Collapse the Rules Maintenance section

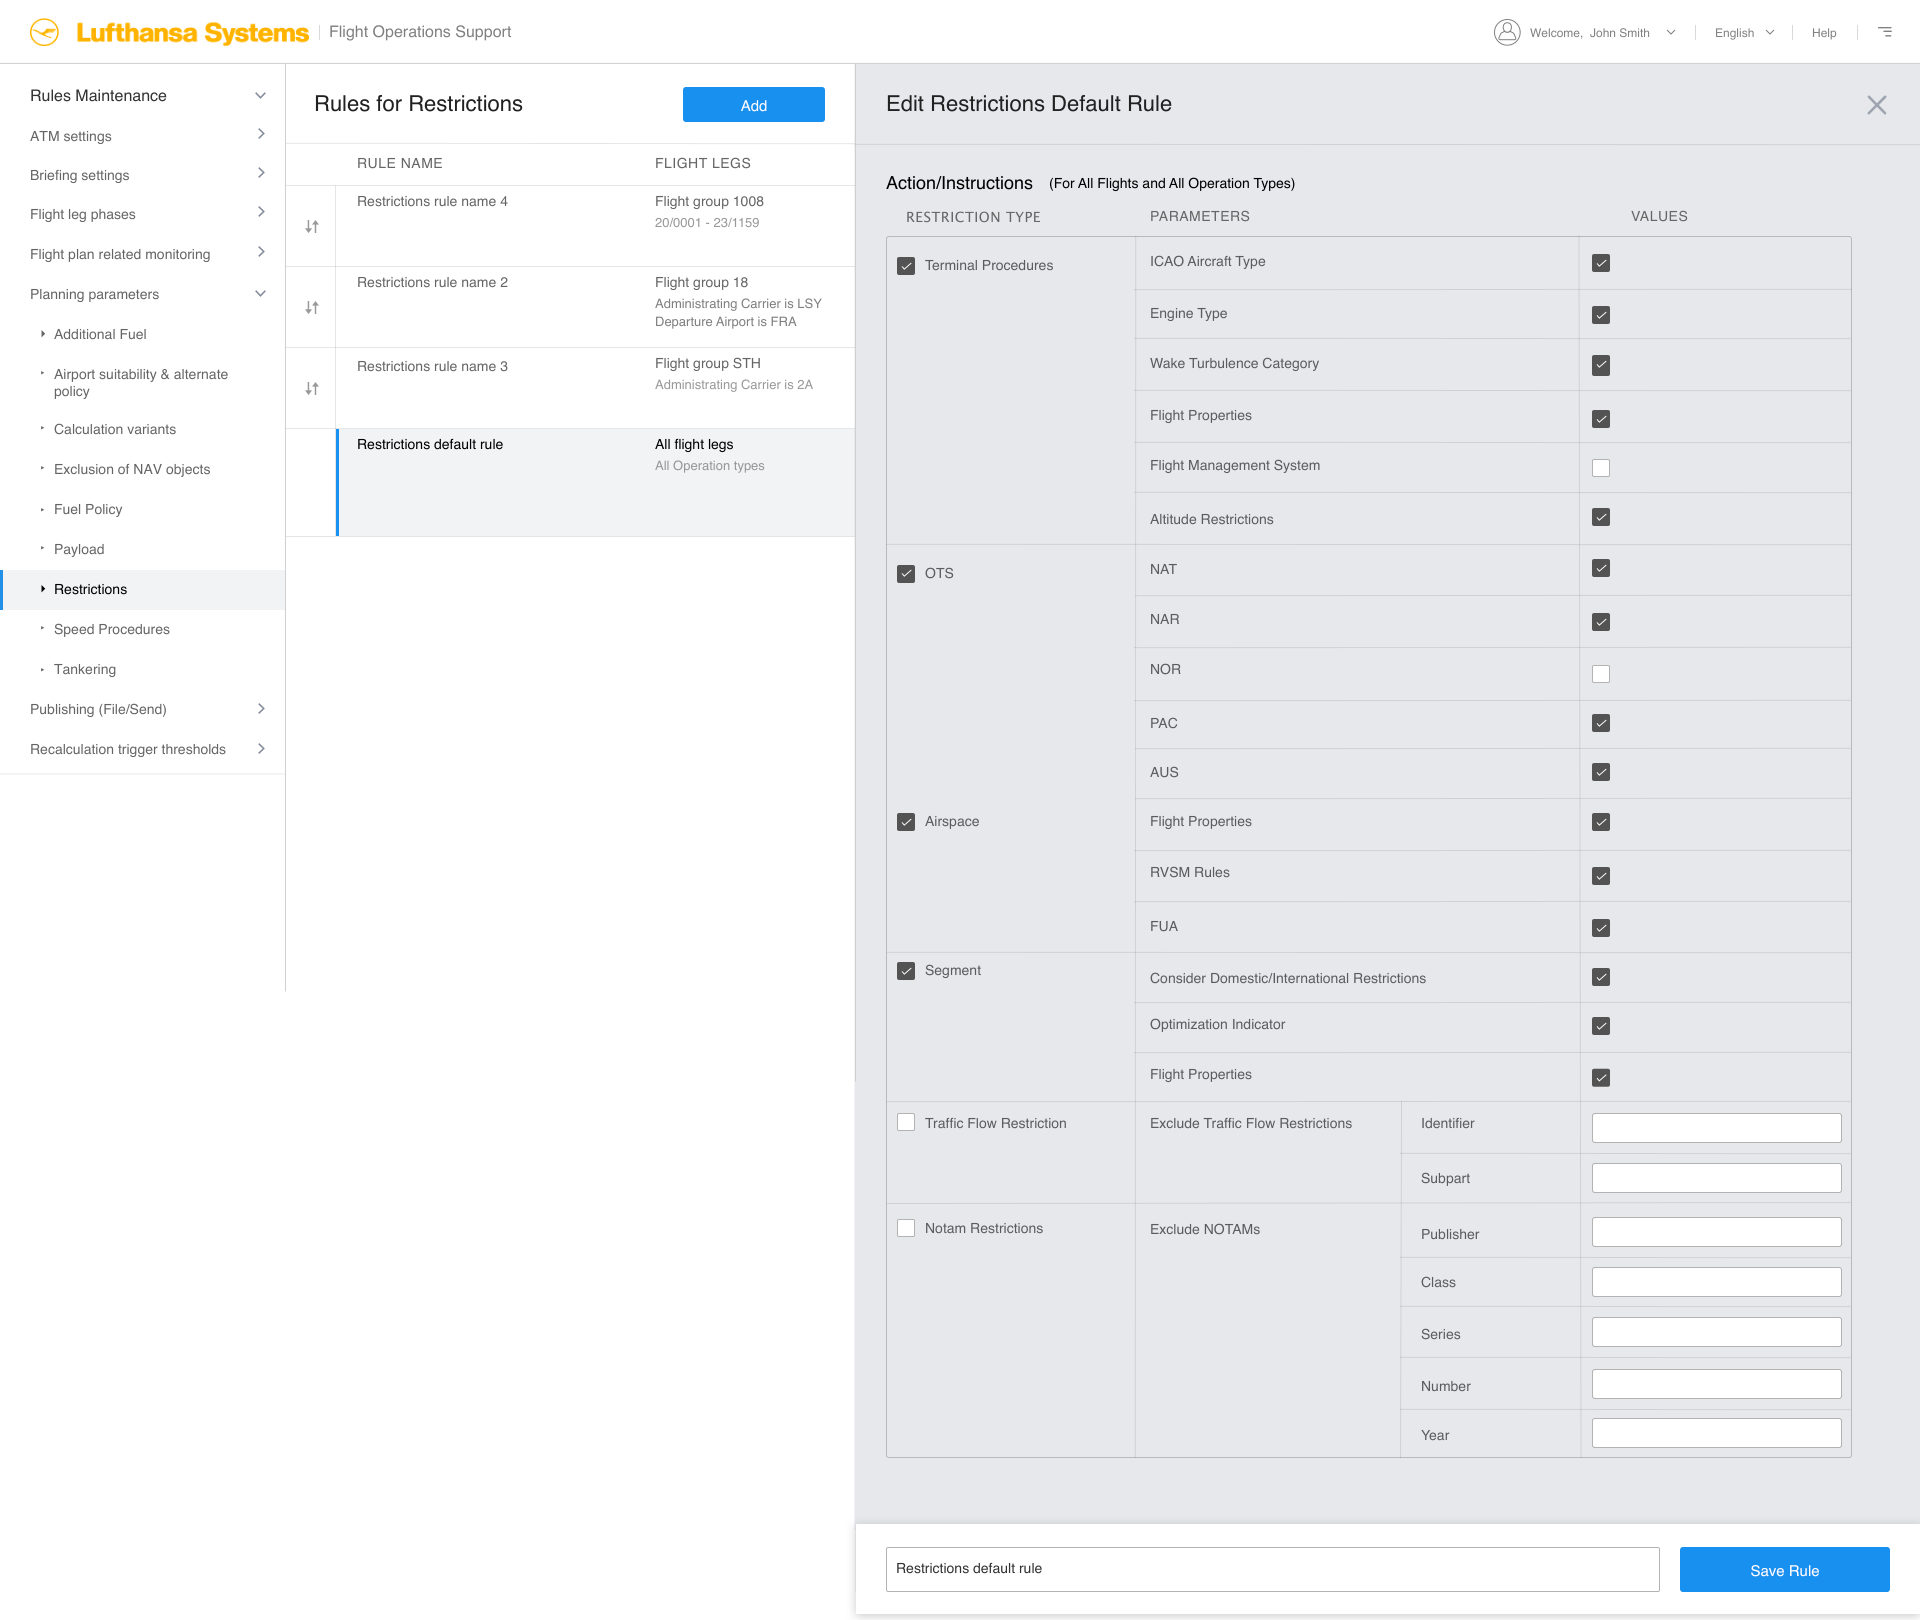pyautogui.click(x=260, y=96)
